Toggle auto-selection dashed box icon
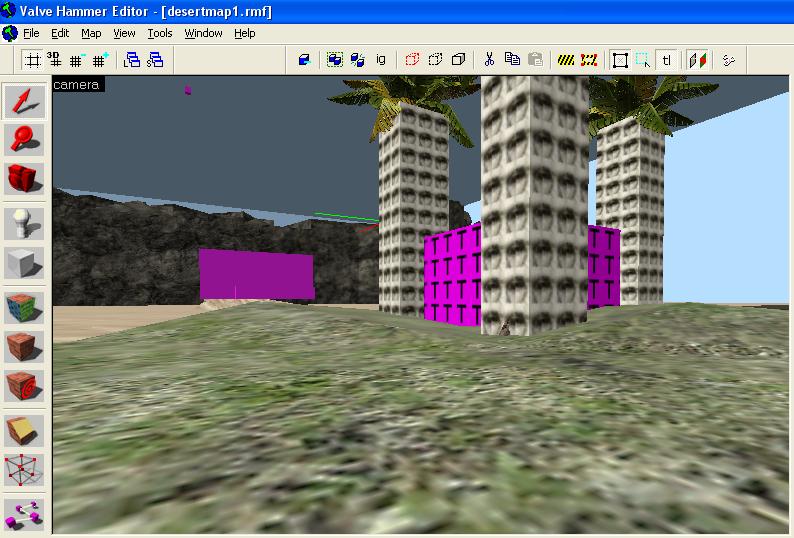Viewport: 794px width, 538px height. [x=643, y=60]
